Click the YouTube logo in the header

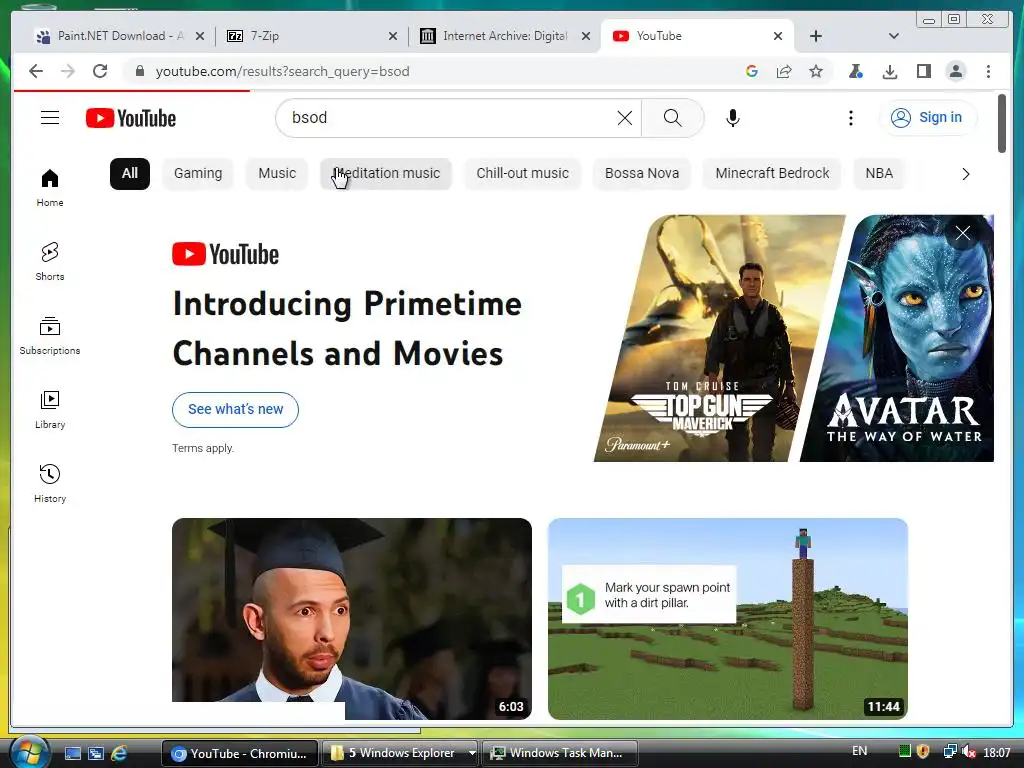[131, 118]
